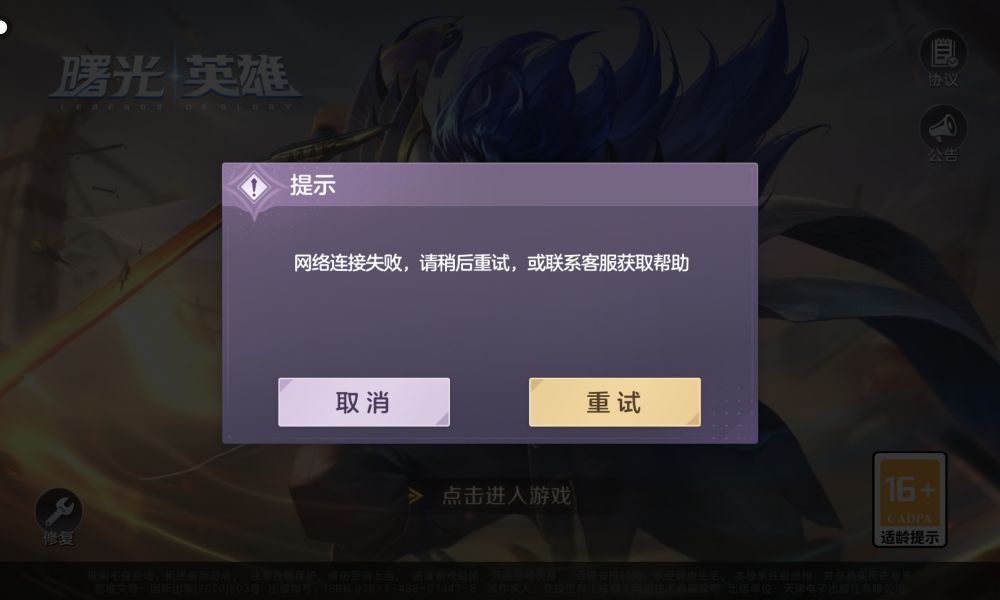Click the 16+ CADPA age rating badge
The image size is (1000, 600).
coord(909,499)
